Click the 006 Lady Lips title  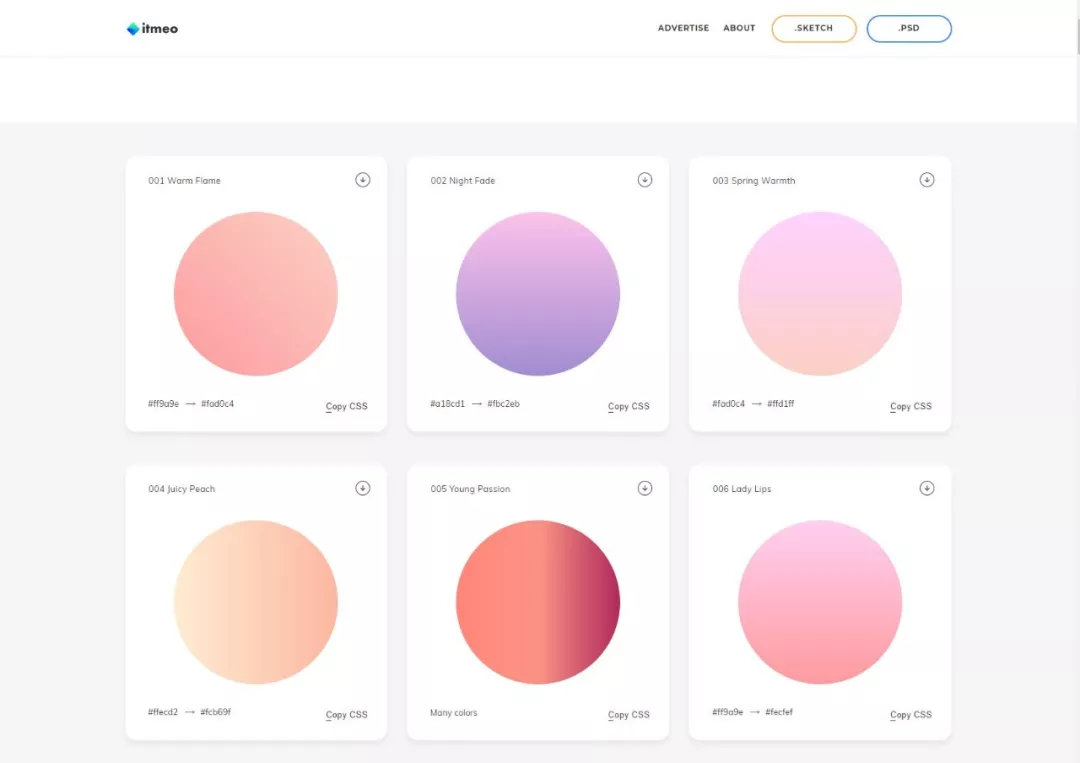coord(741,489)
